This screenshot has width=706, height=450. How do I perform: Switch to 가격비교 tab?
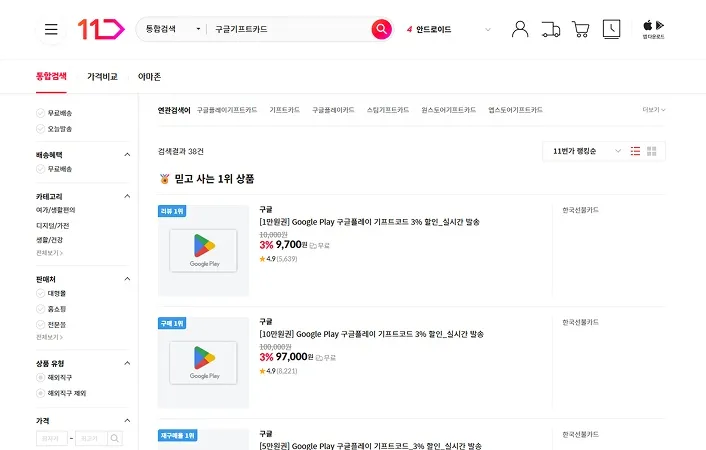102,77
